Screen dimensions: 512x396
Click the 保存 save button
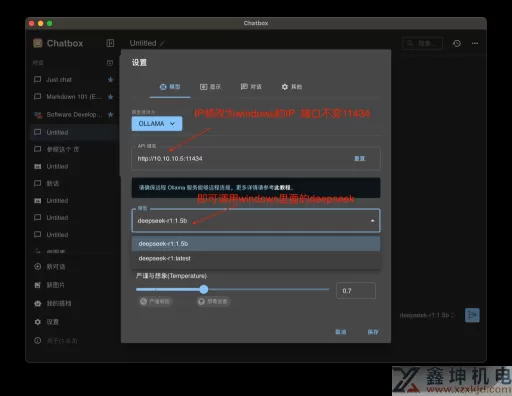pyautogui.click(x=373, y=332)
